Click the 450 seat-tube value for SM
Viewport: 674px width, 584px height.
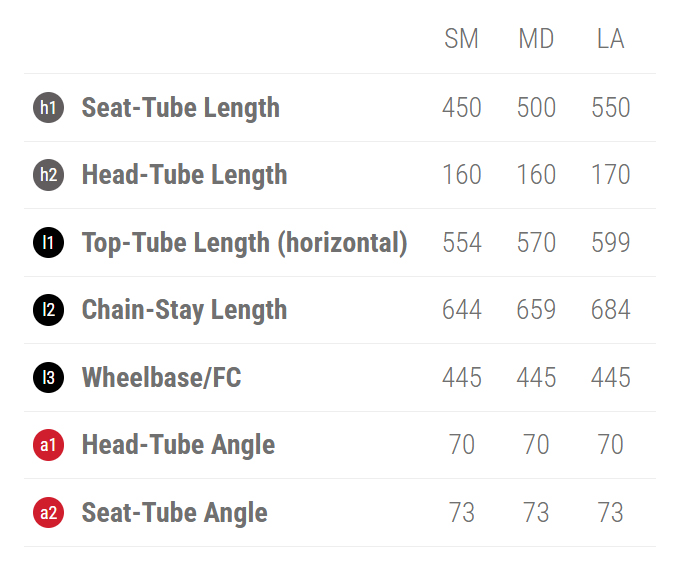(x=462, y=108)
